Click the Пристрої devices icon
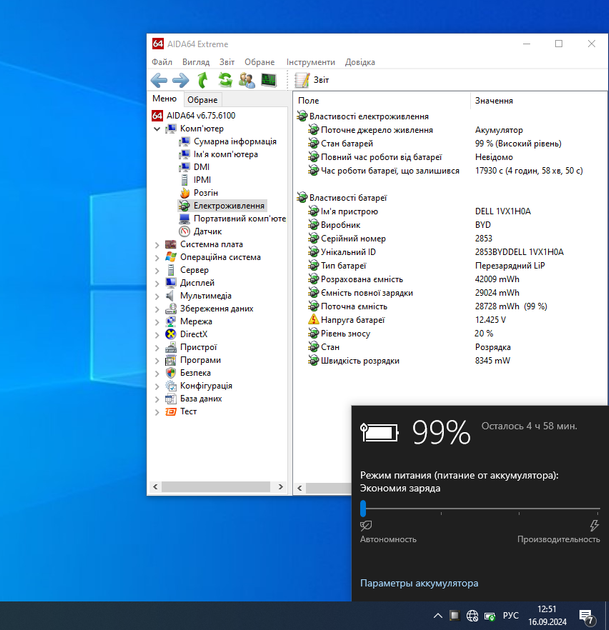The image size is (609, 630). (171, 347)
